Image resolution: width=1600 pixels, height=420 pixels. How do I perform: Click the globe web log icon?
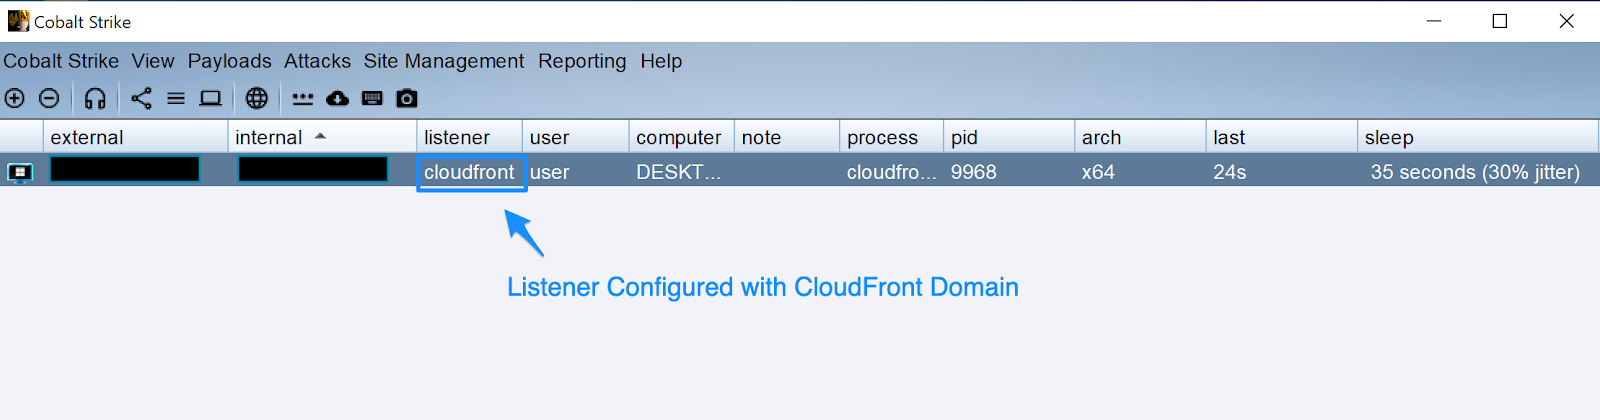click(x=257, y=98)
